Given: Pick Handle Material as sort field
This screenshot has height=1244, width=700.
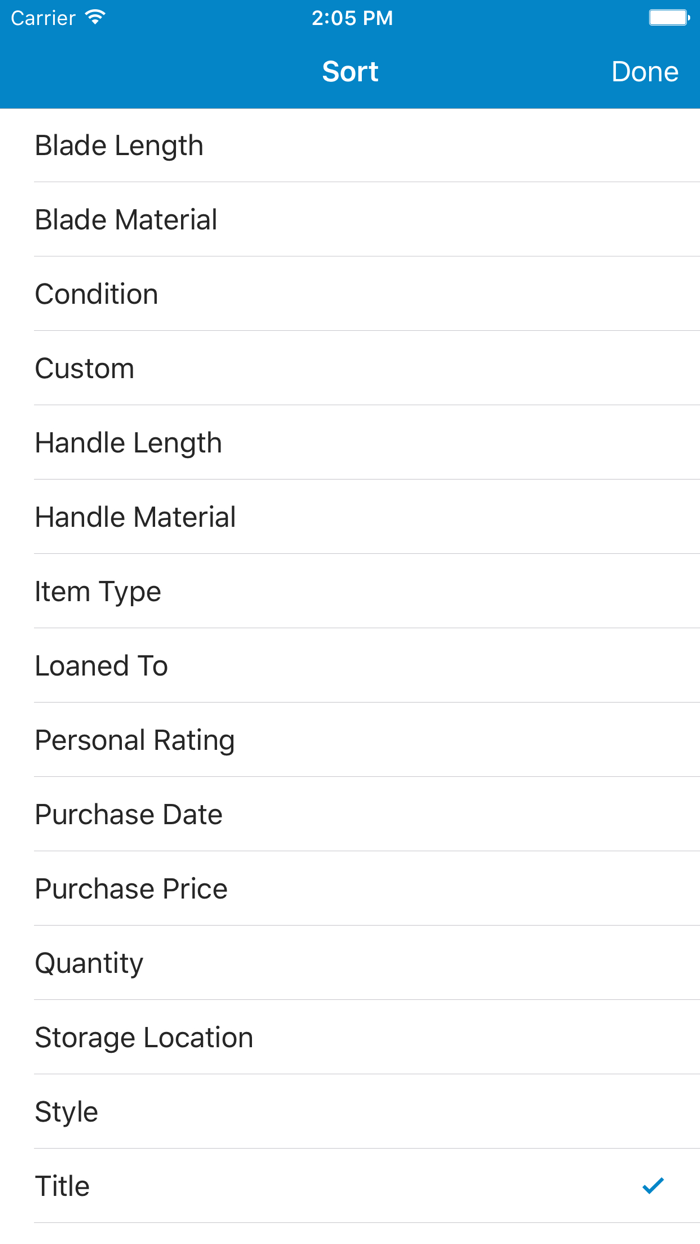Looking at the screenshot, I should (136, 517).
